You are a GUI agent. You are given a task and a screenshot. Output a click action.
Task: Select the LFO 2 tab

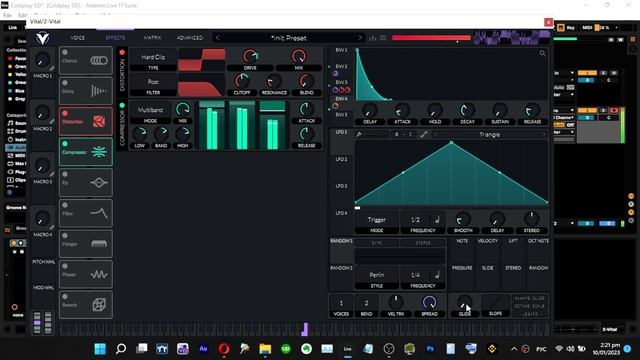pos(341,159)
